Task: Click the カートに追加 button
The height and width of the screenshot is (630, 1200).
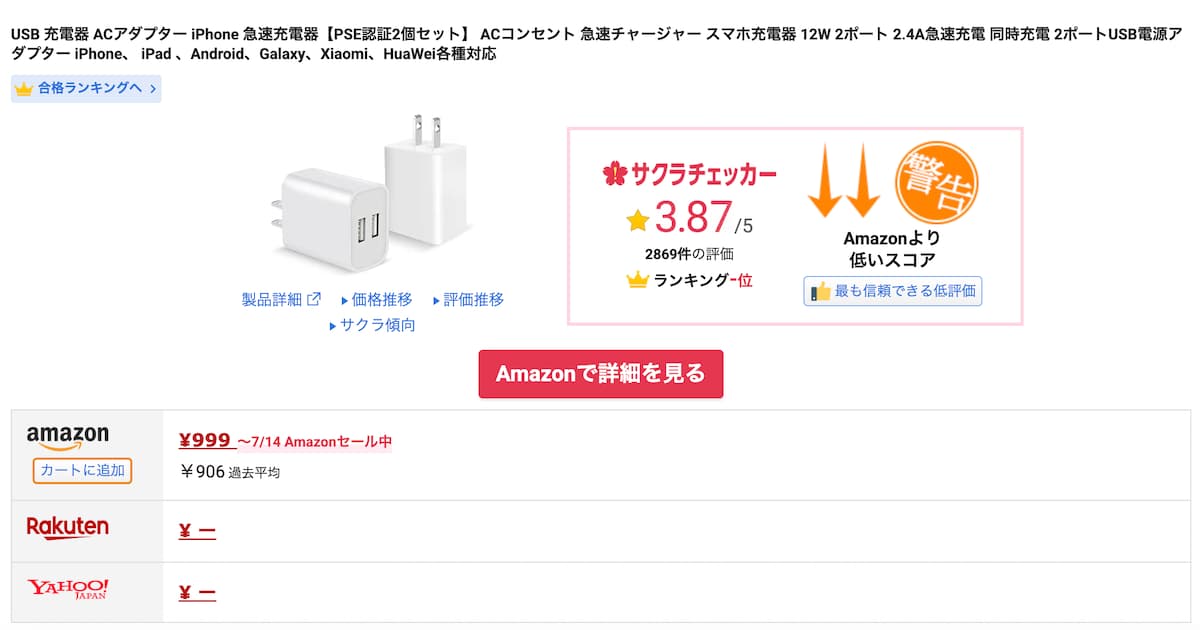Action: (82, 470)
